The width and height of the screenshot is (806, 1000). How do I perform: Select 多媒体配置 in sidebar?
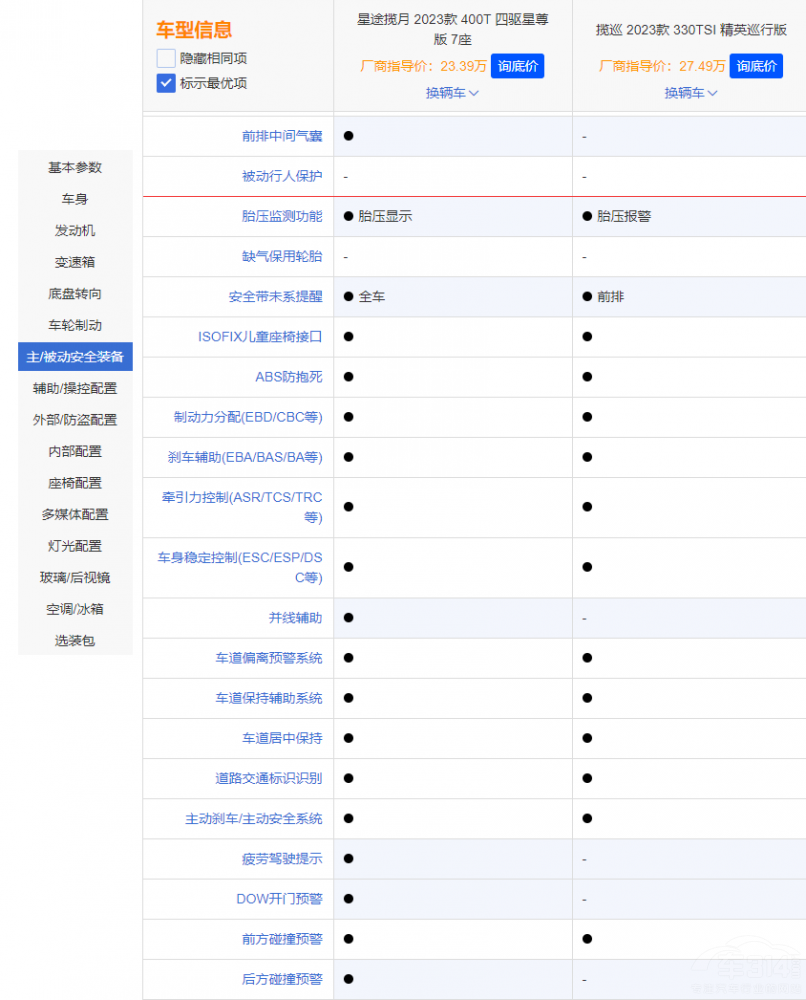point(75,514)
